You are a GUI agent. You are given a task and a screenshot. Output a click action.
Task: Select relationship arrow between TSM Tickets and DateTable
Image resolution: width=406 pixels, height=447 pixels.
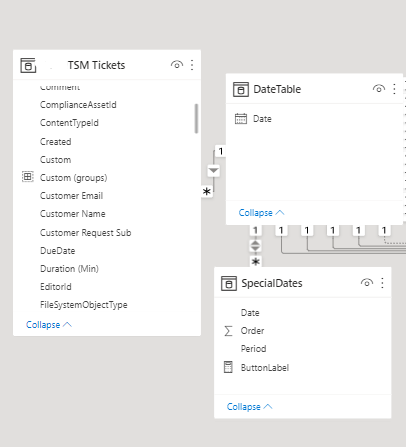coord(213,171)
